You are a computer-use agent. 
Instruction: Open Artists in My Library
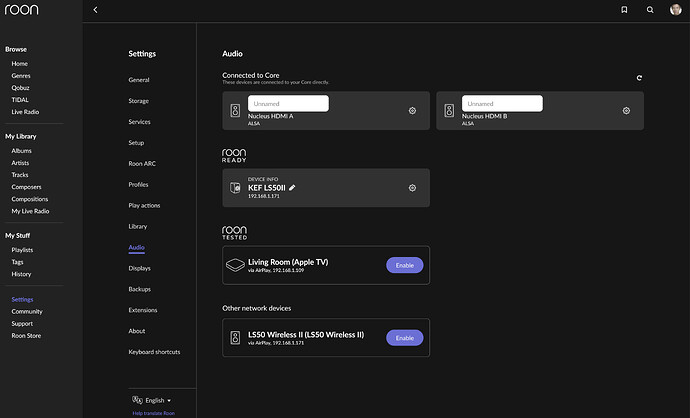(x=20, y=163)
